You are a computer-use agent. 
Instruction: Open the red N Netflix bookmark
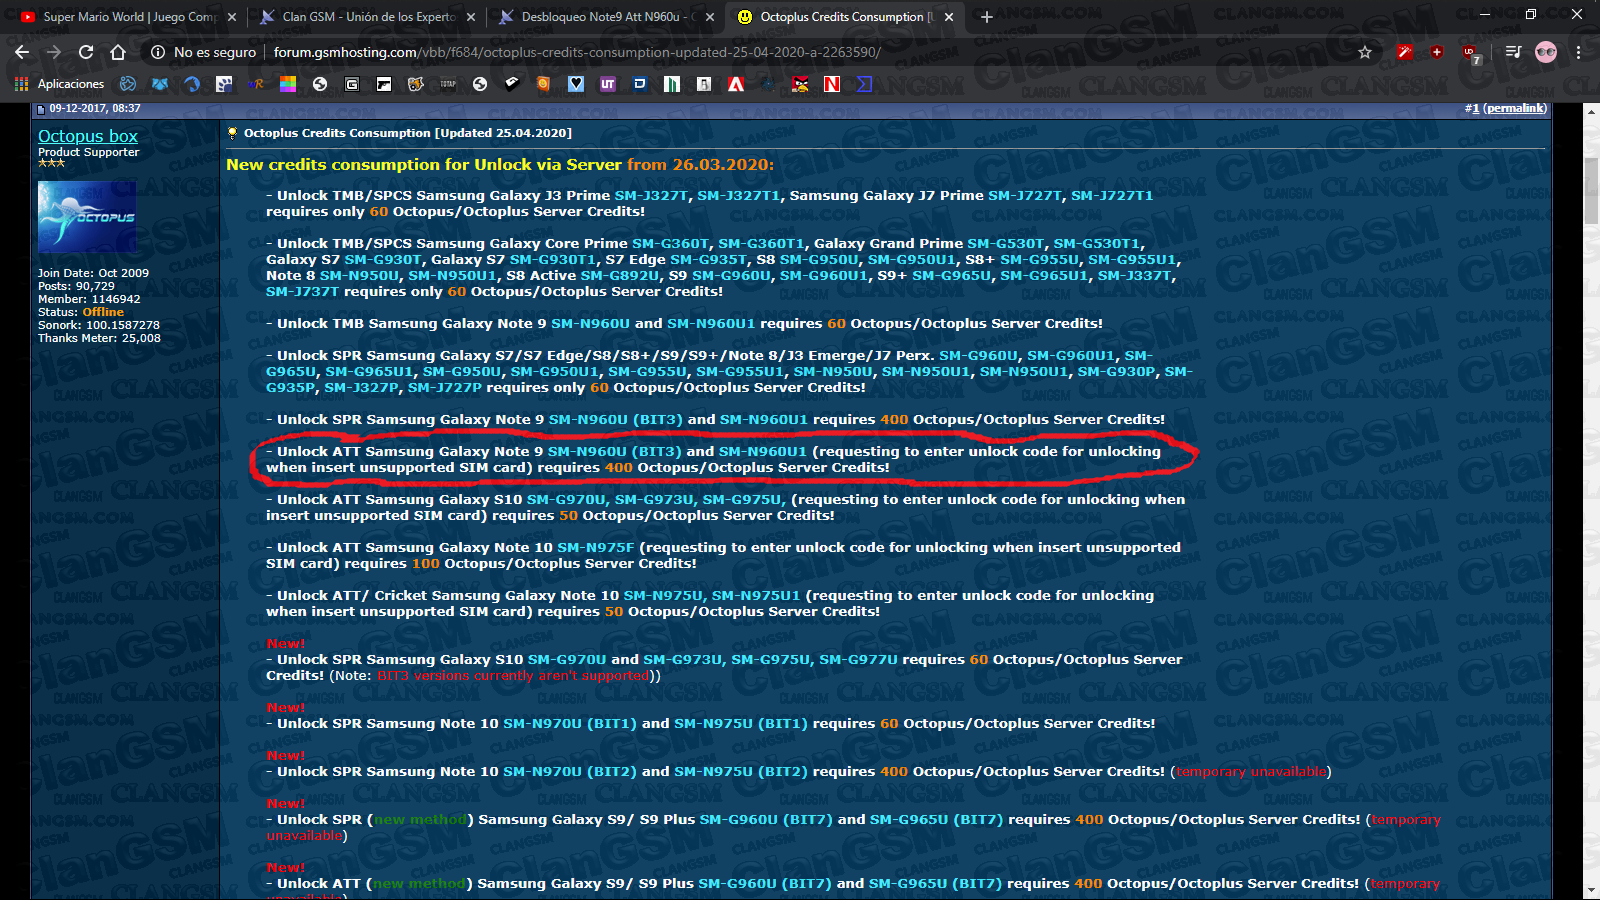click(x=832, y=84)
